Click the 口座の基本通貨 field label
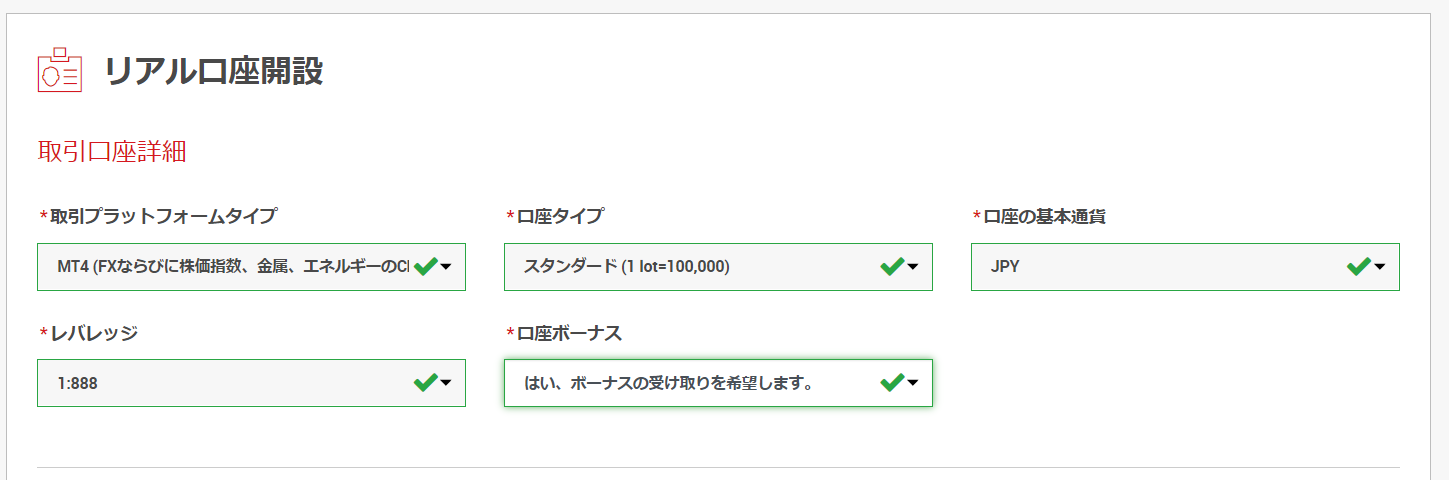The height and width of the screenshot is (480, 1449). click(1045, 216)
